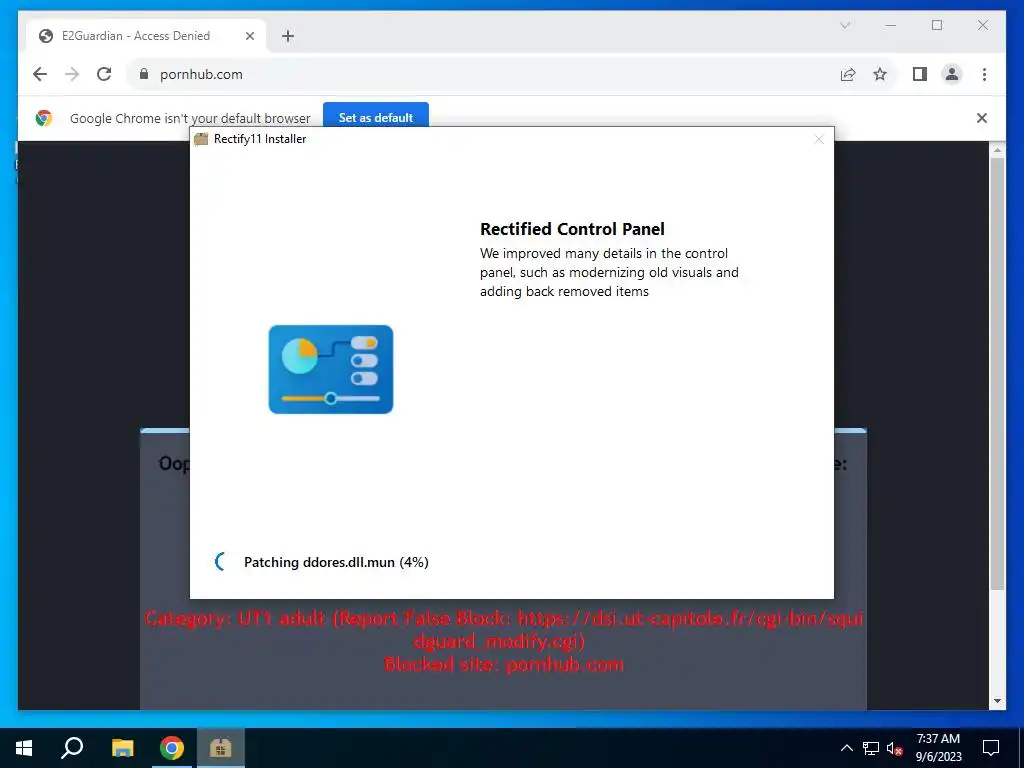Open the muted volume tray icon
The image size is (1024, 768).
(895, 748)
